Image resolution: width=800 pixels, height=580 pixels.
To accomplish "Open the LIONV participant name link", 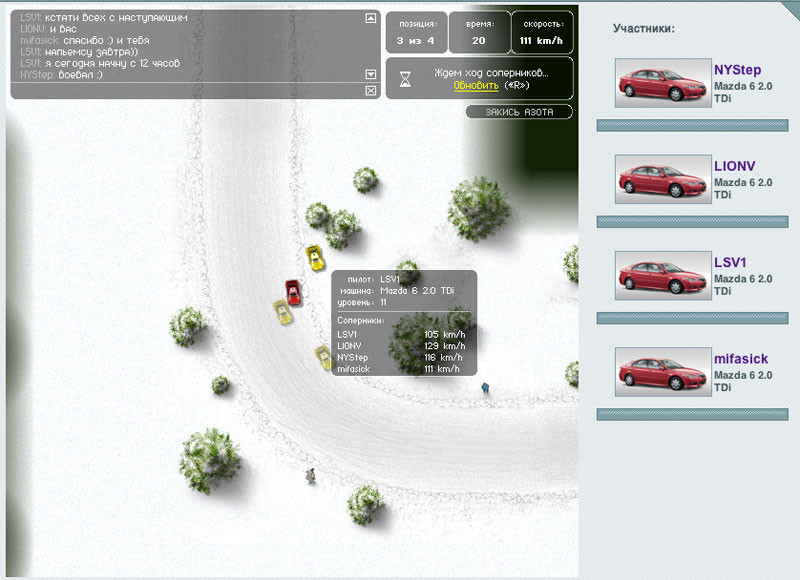I will tap(736, 166).
